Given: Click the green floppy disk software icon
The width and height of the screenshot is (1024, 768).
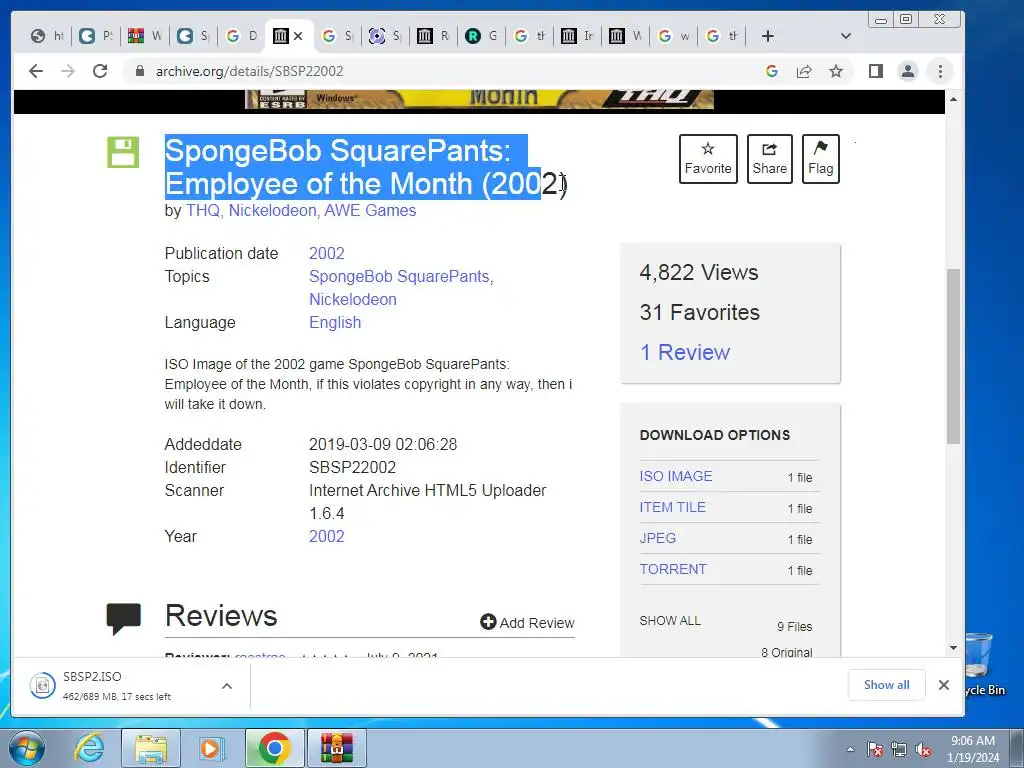Looking at the screenshot, I should (123, 152).
